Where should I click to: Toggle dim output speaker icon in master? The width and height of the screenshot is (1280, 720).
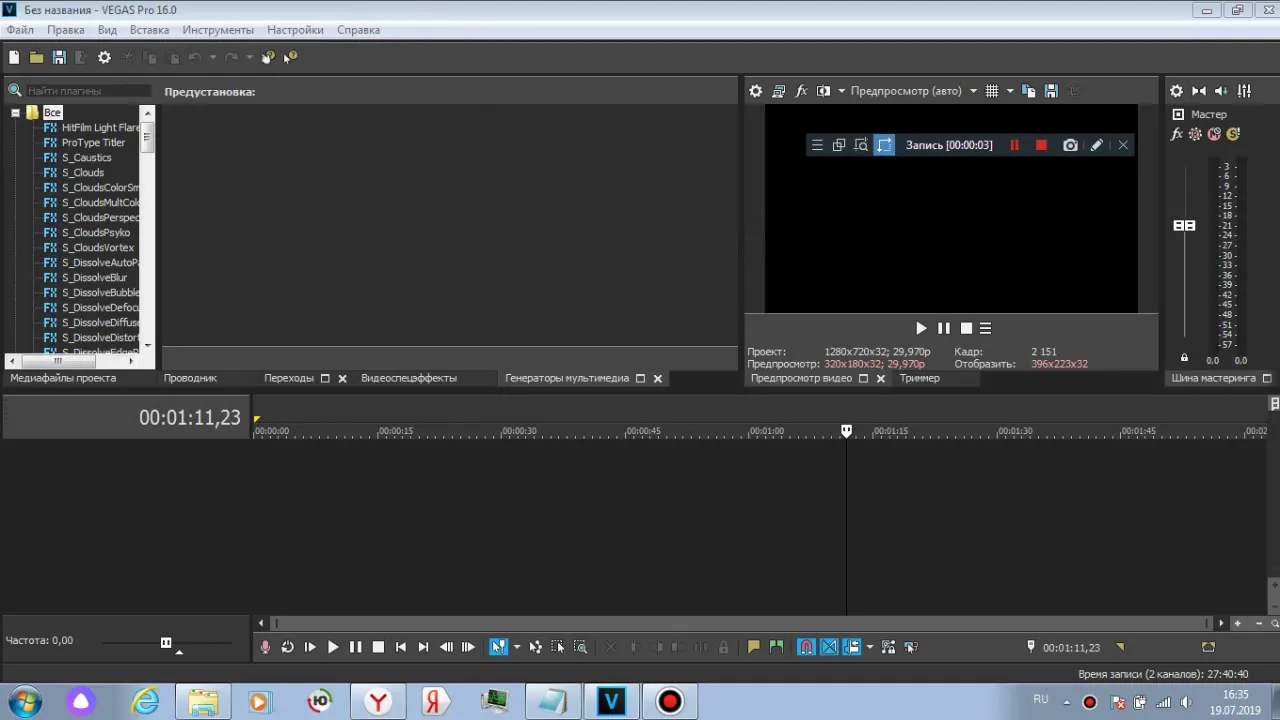1221,91
